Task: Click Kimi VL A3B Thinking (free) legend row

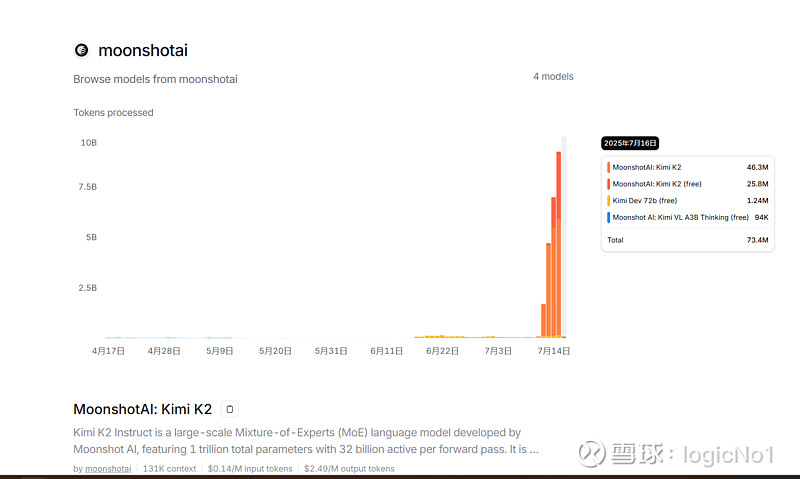Action: coord(688,217)
